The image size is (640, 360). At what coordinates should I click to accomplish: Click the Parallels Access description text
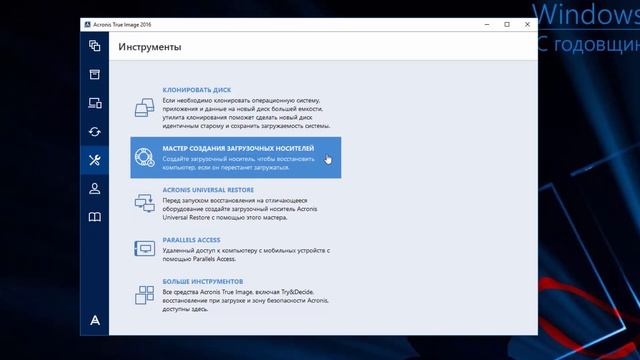pyautogui.click(x=246, y=255)
